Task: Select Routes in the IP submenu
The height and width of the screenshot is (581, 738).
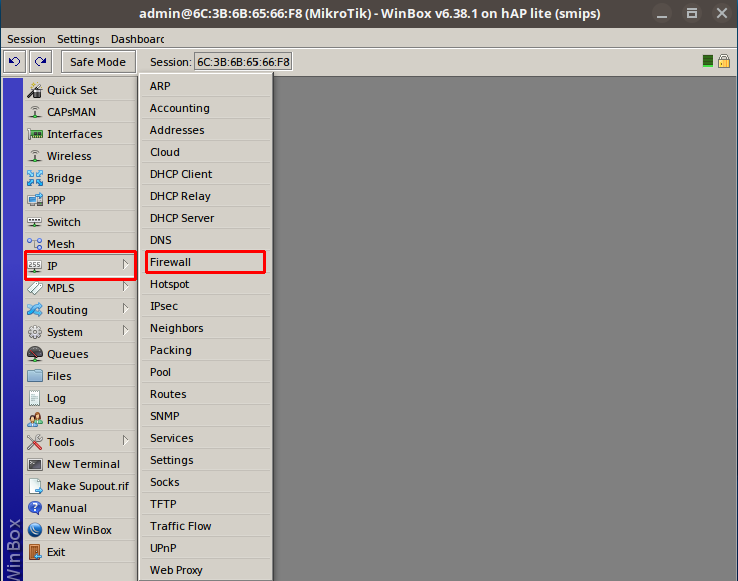Action: coord(206,394)
